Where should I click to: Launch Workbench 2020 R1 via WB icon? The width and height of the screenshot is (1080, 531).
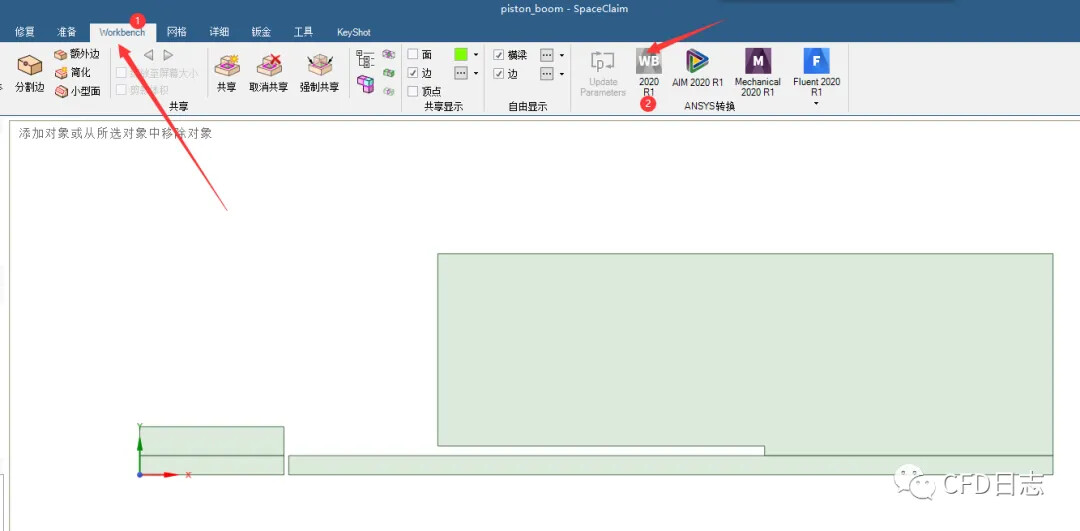648,62
